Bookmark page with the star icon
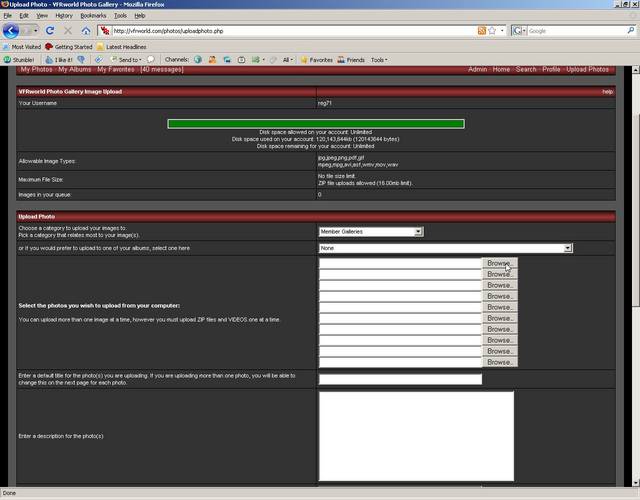640x500 pixels. pos(493,31)
